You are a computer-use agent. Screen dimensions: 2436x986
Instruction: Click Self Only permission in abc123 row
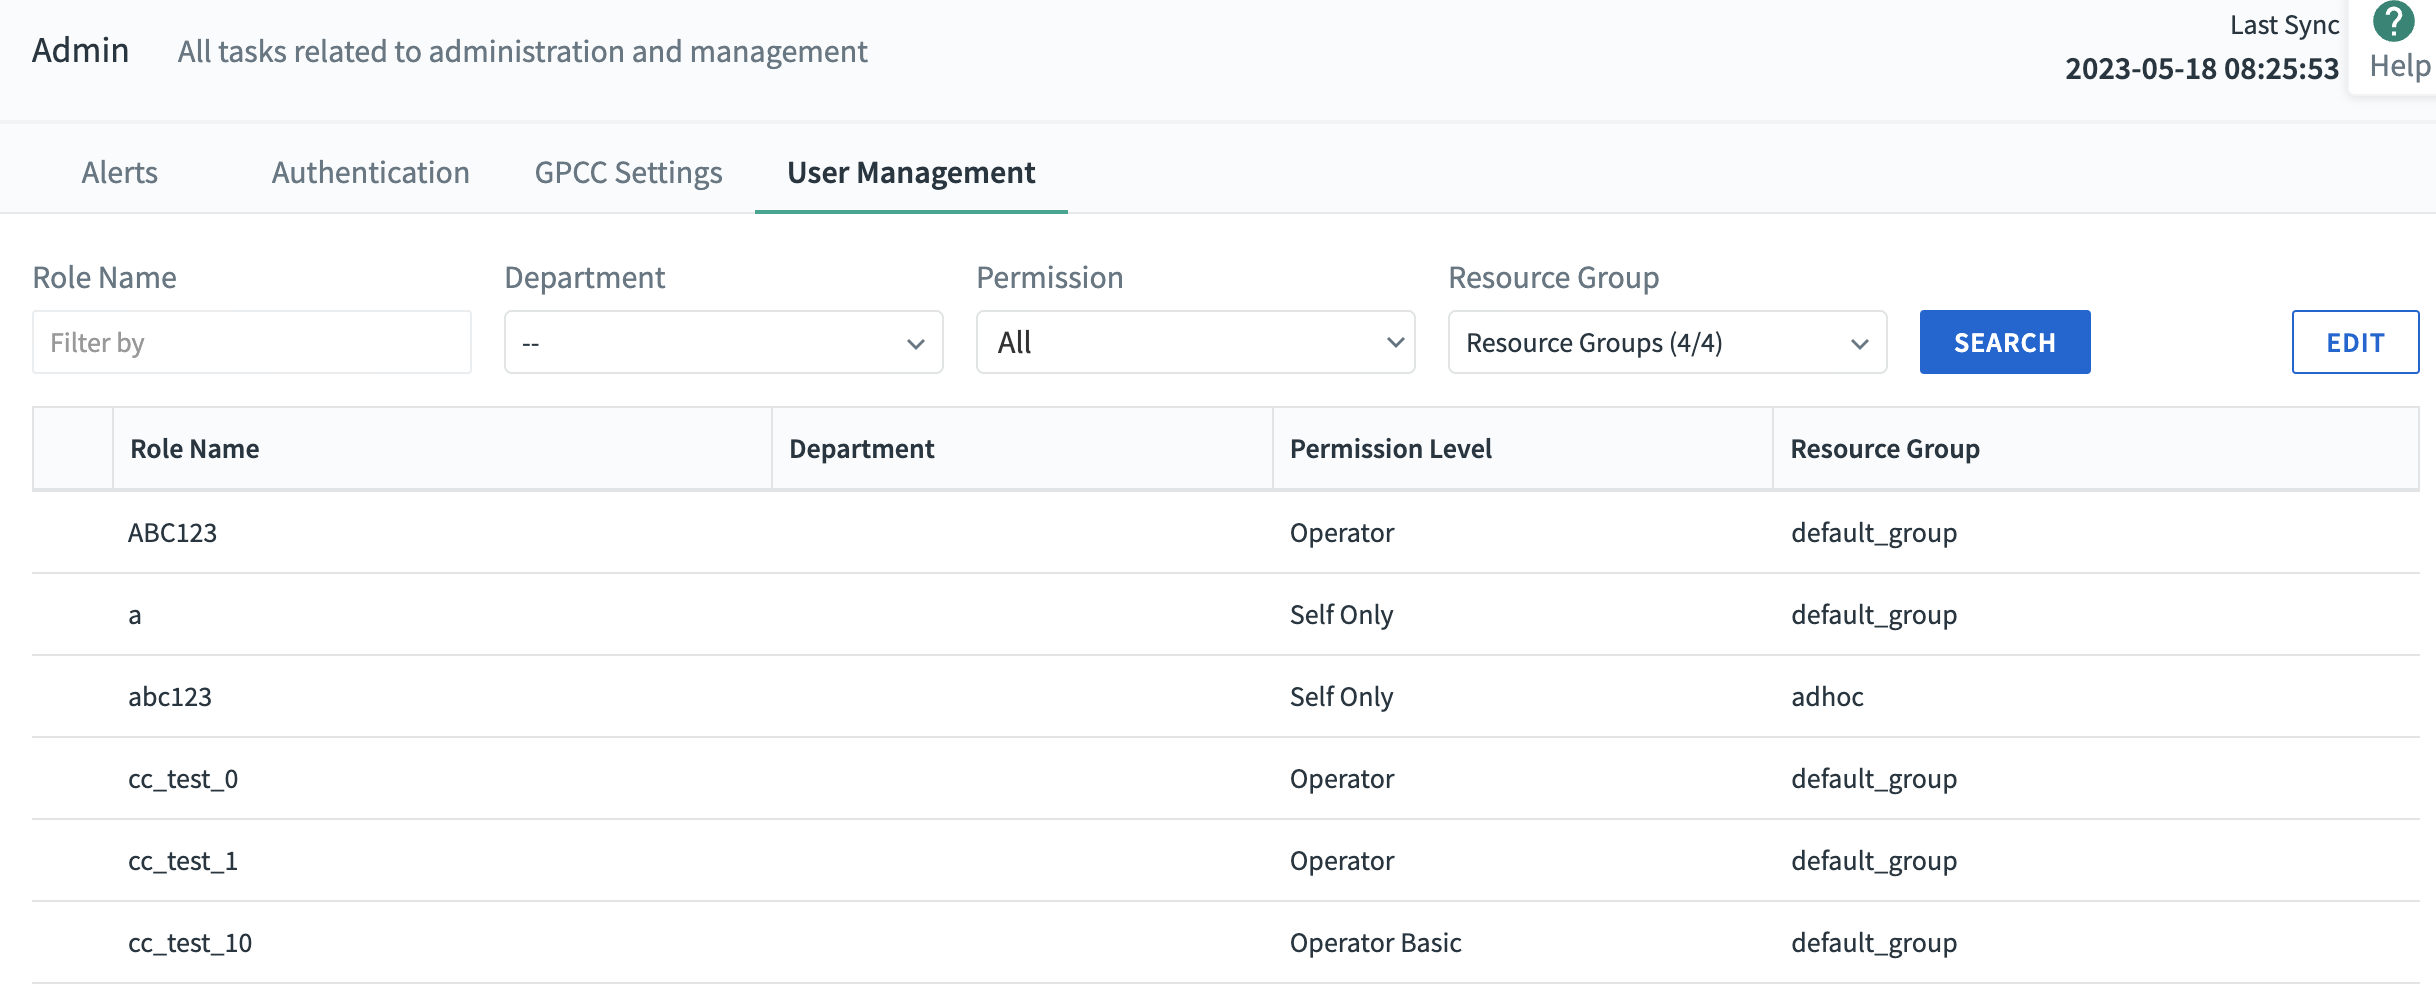[x=1341, y=697]
